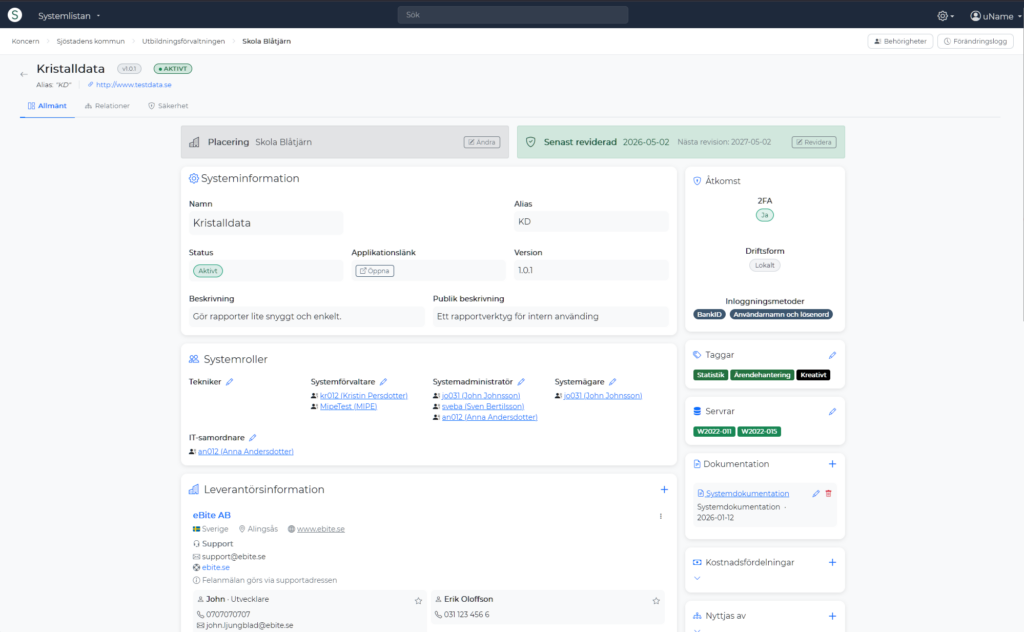The height and width of the screenshot is (632, 1024).
Task: Click the Användarnamn och lösenord badge
Action: (780, 315)
